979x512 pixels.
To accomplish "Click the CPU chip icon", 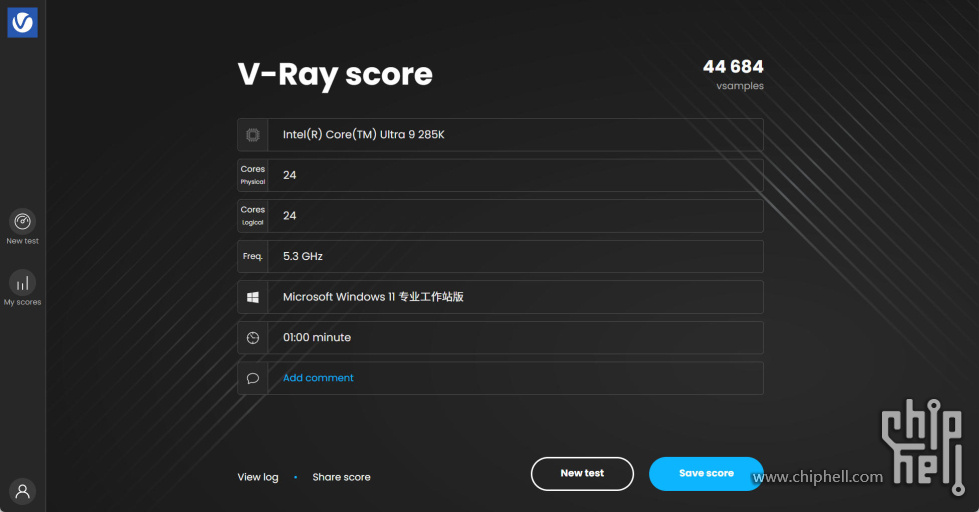I will coord(253,135).
